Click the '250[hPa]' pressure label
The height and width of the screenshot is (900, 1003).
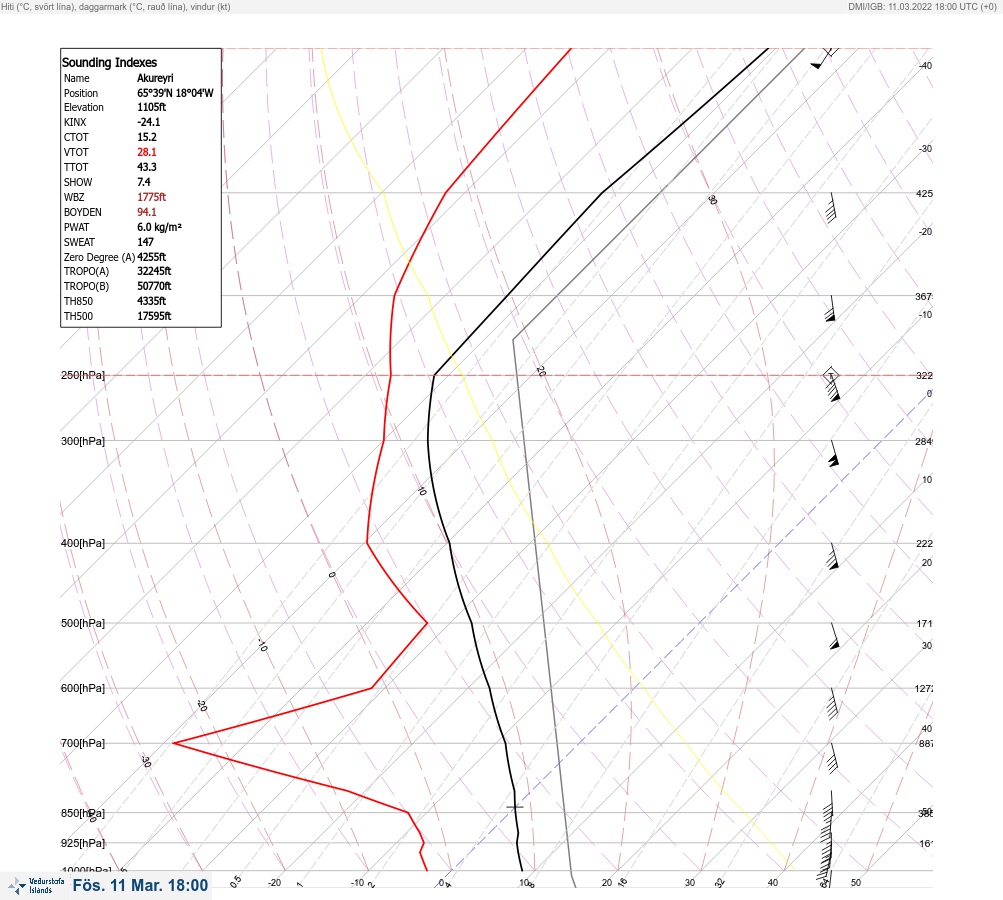pos(83,375)
